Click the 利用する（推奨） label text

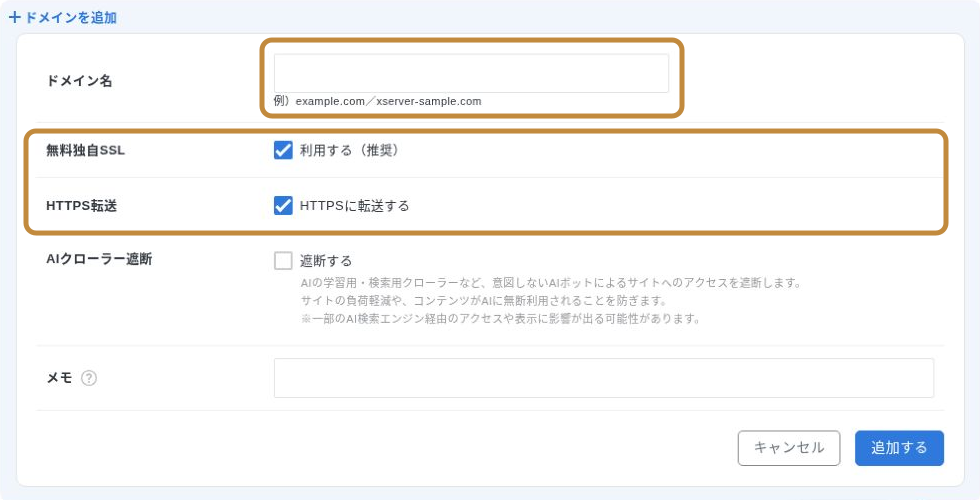pos(349,150)
